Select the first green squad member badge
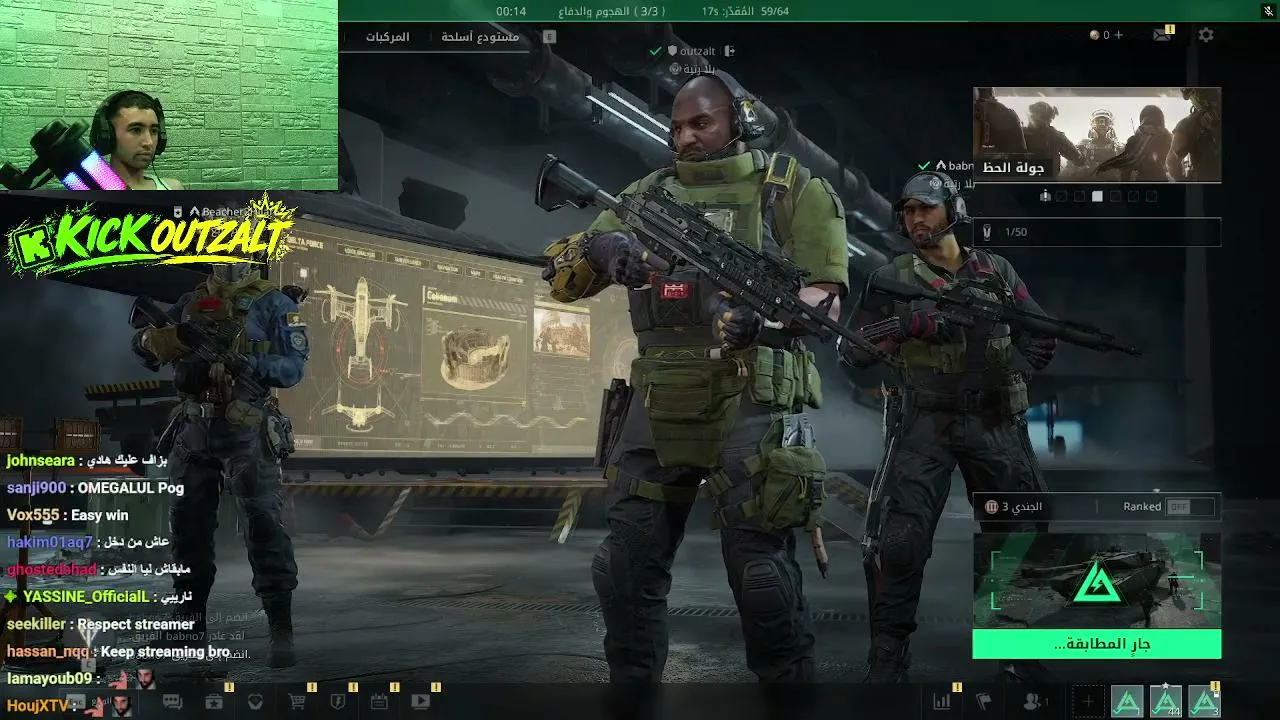Image resolution: width=1280 pixels, height=720 pixels. pos(1127,702)
